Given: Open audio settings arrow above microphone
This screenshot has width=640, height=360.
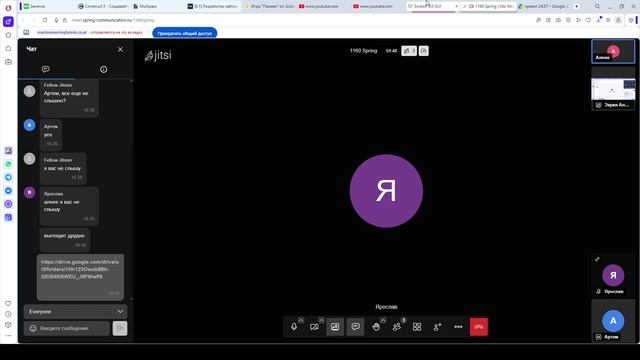Looking at the screenshot, I should click(301, 320).
